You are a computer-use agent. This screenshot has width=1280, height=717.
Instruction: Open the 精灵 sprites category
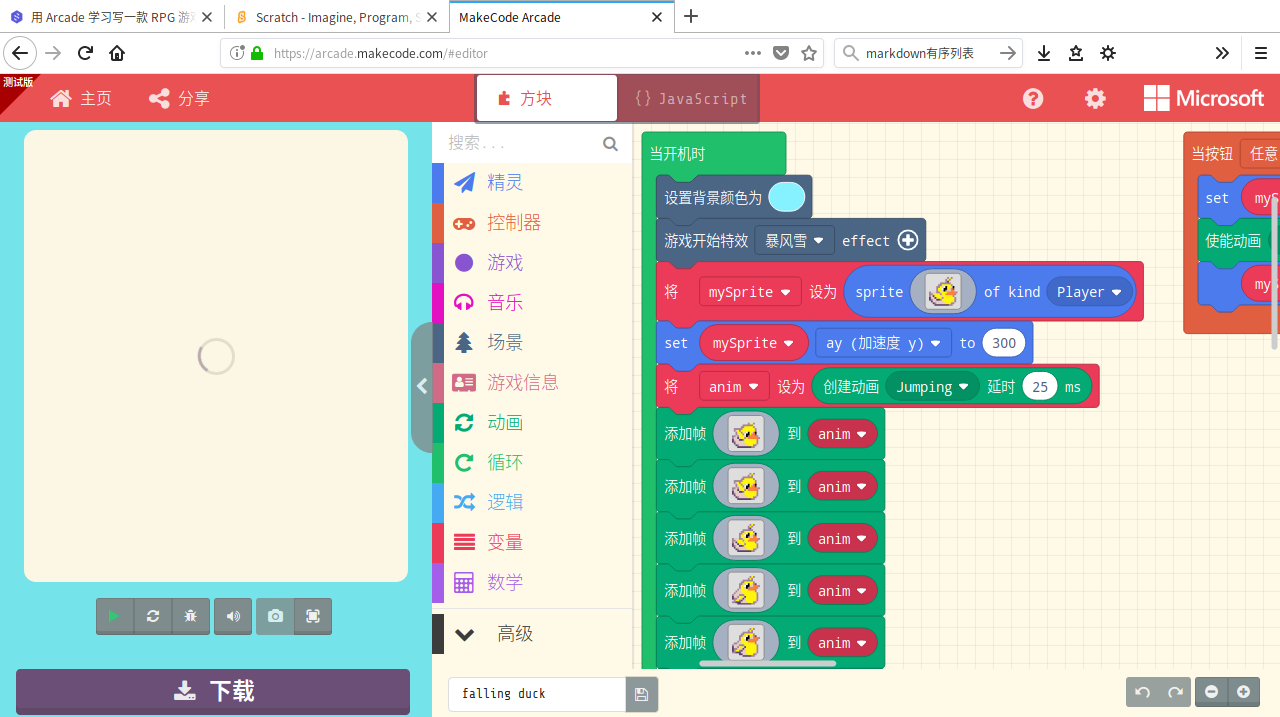[532, 182]
